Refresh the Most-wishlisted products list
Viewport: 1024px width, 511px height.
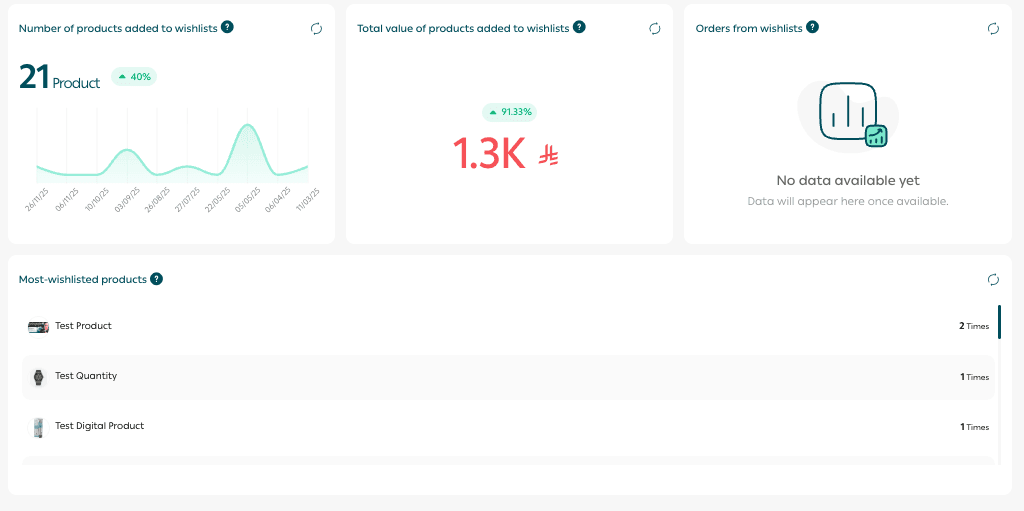[993, 280]
